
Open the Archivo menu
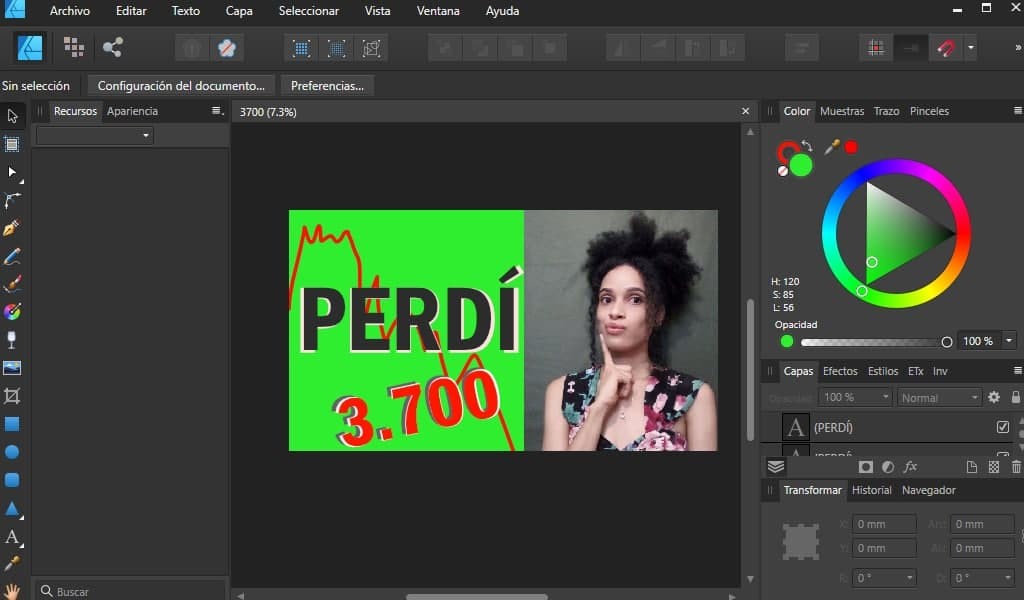point(70,11)
